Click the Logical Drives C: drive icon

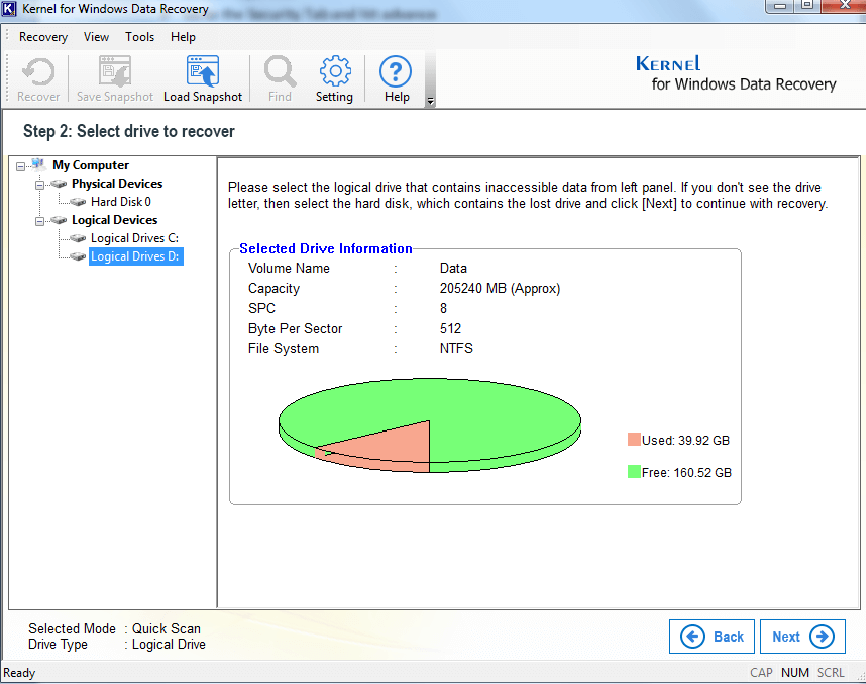[78, 238]
